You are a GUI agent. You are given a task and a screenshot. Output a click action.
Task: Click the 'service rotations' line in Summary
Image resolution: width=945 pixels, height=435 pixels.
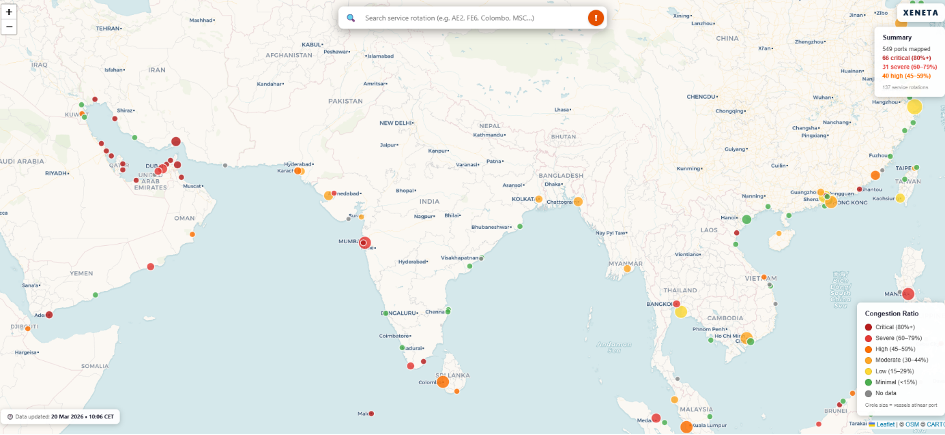pyautogui.click(x=905, y=87)
